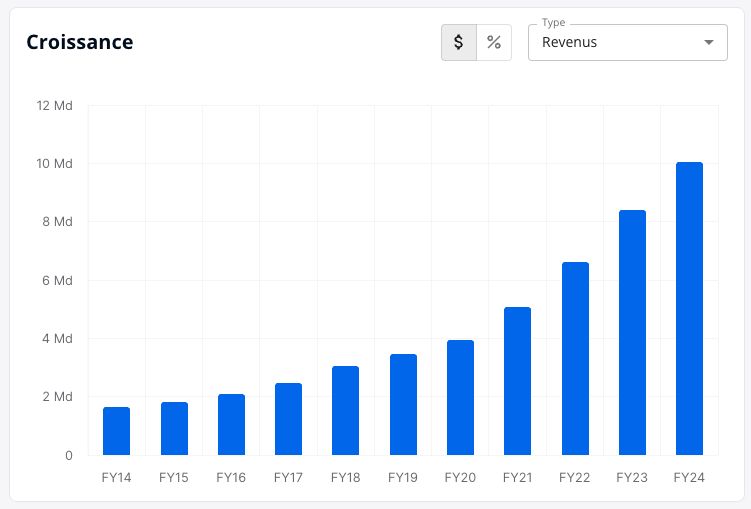Open the Type dropdown showing Revenus
This screenshot has height=509, width=751.
(x=627, y=42)
